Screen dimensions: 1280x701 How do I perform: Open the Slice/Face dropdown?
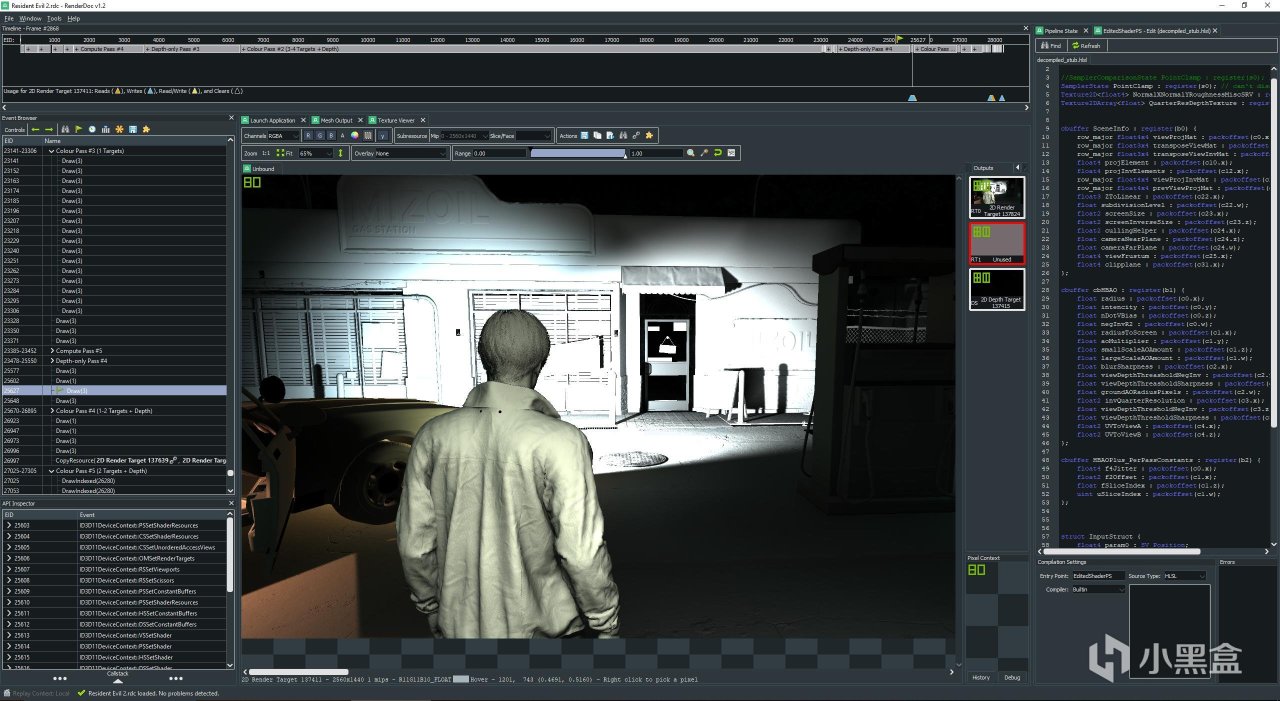pos(533,135)
